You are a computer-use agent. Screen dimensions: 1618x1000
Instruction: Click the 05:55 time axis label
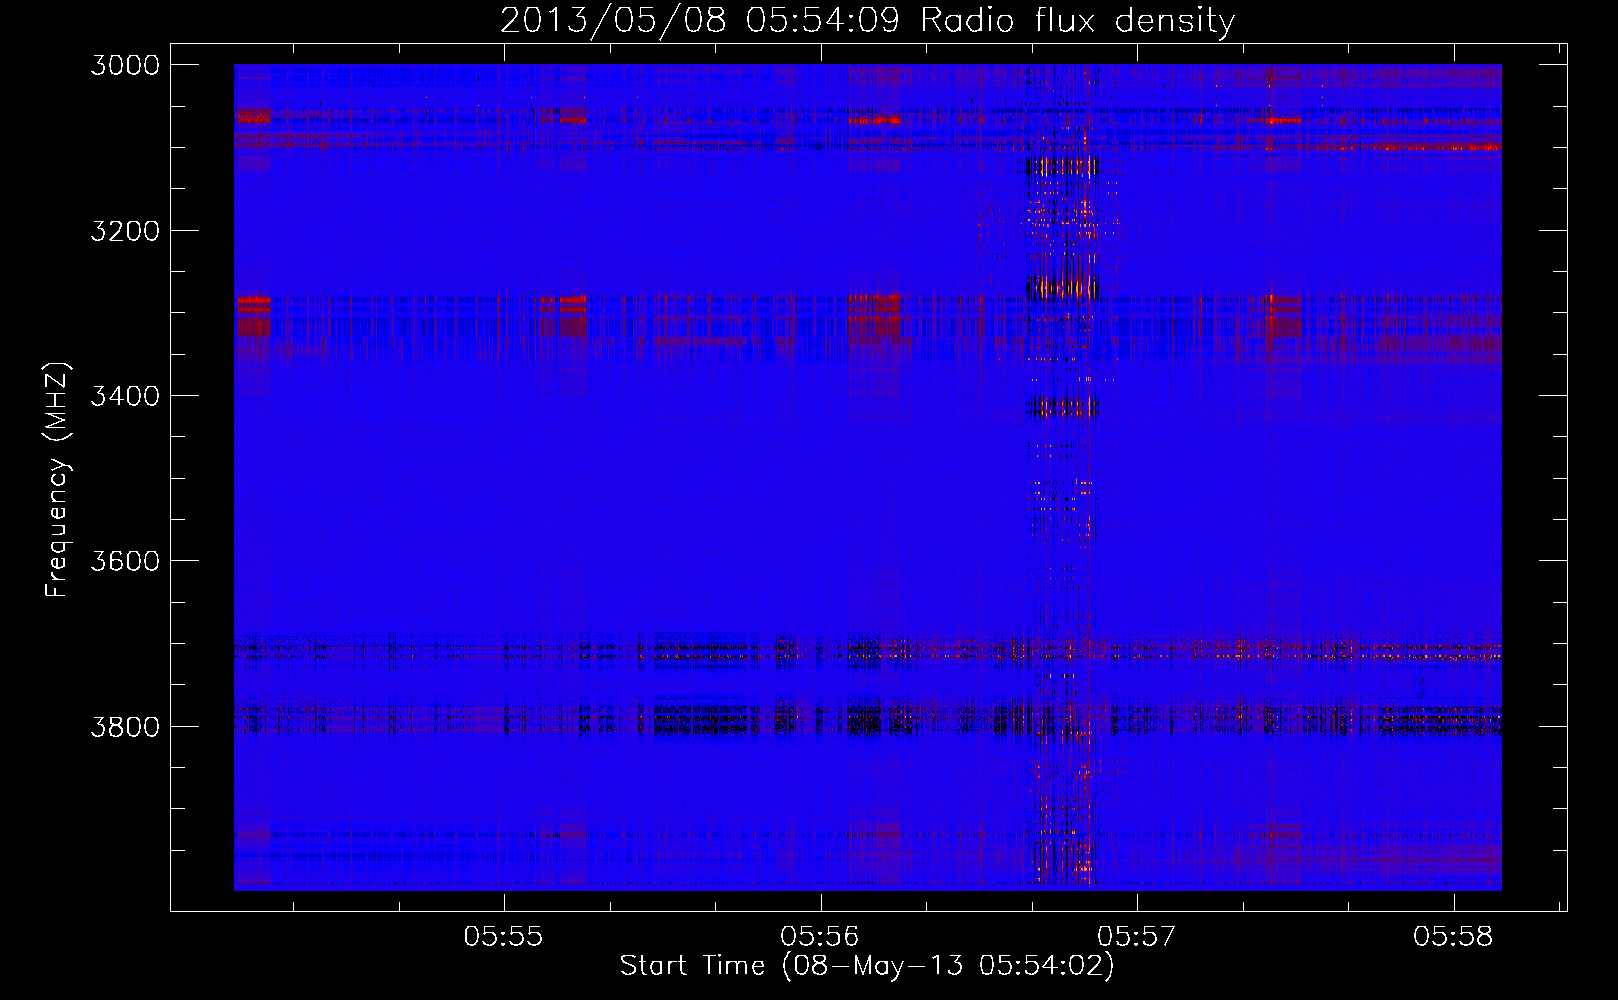click(x=504, y=937)
